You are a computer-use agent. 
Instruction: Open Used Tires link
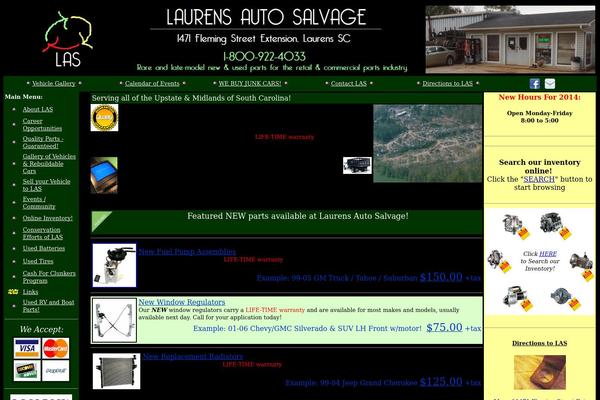(38, 261)
